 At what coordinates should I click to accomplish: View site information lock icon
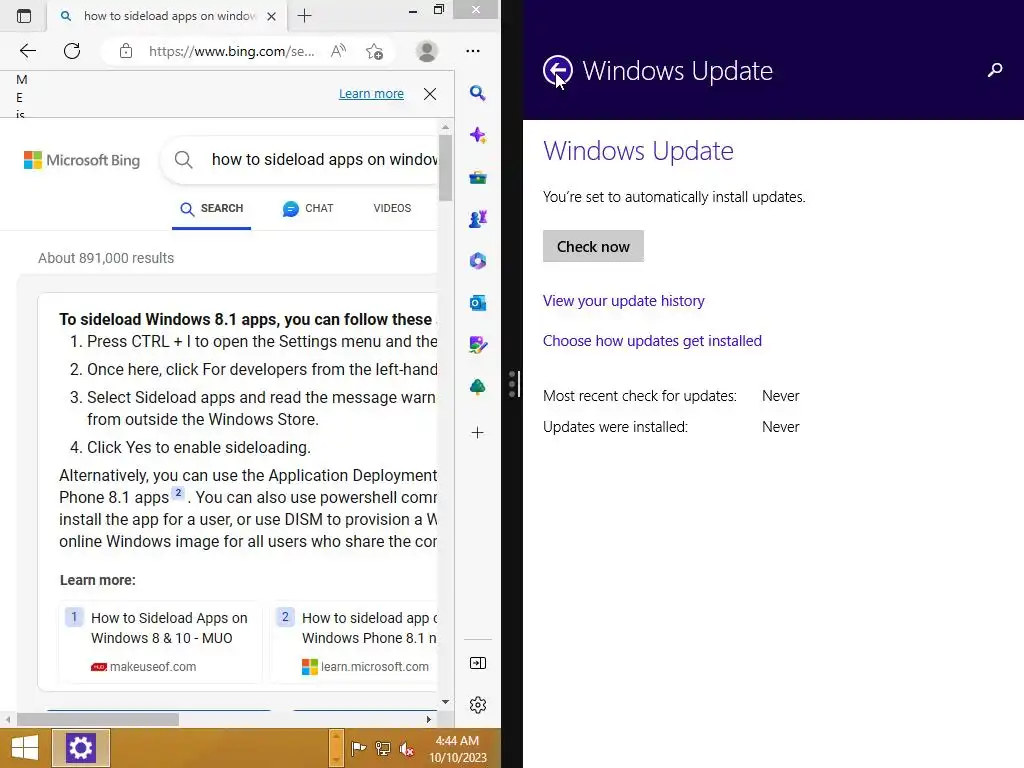126,51
